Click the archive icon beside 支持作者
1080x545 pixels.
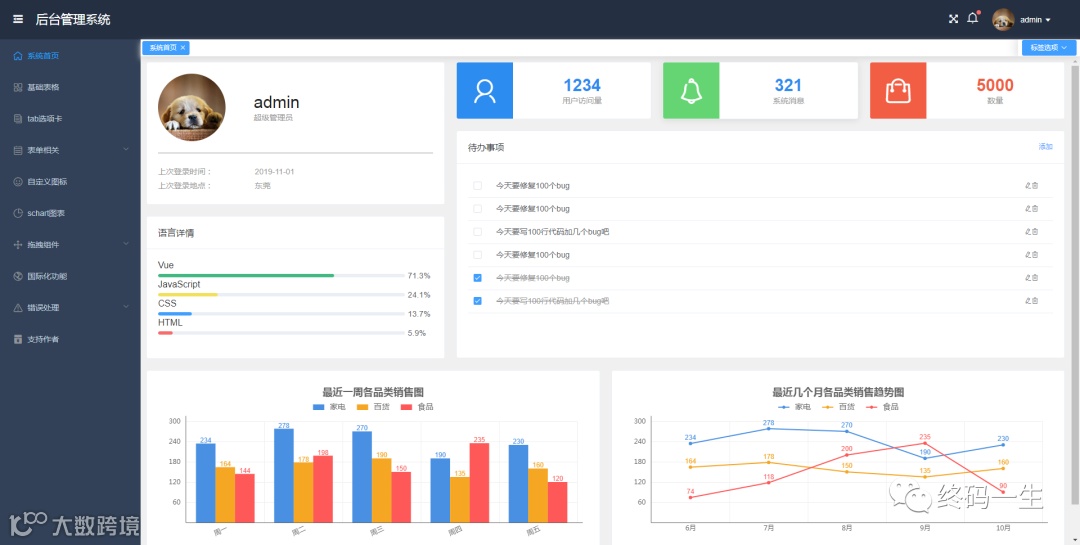(x=18, y=340)
